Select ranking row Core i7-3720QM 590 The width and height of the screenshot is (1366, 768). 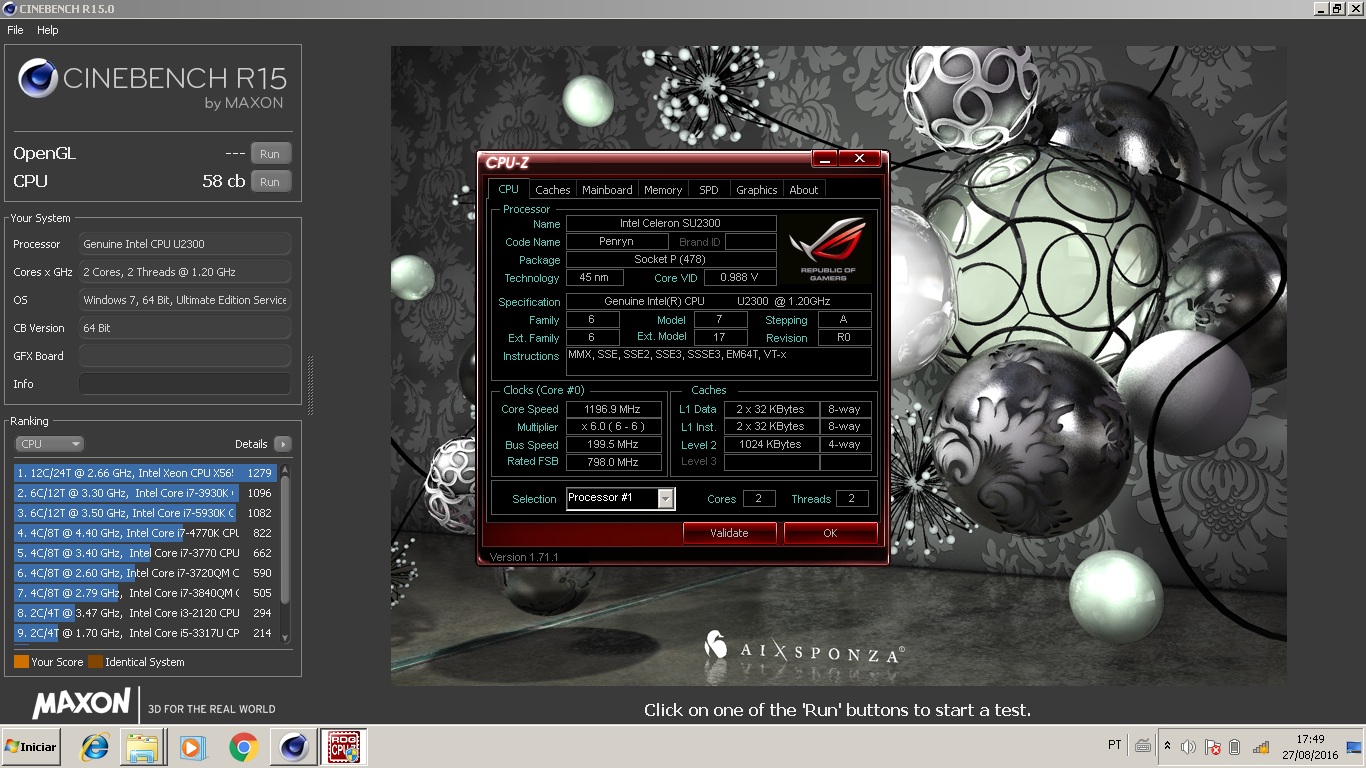tap(145, 573)
